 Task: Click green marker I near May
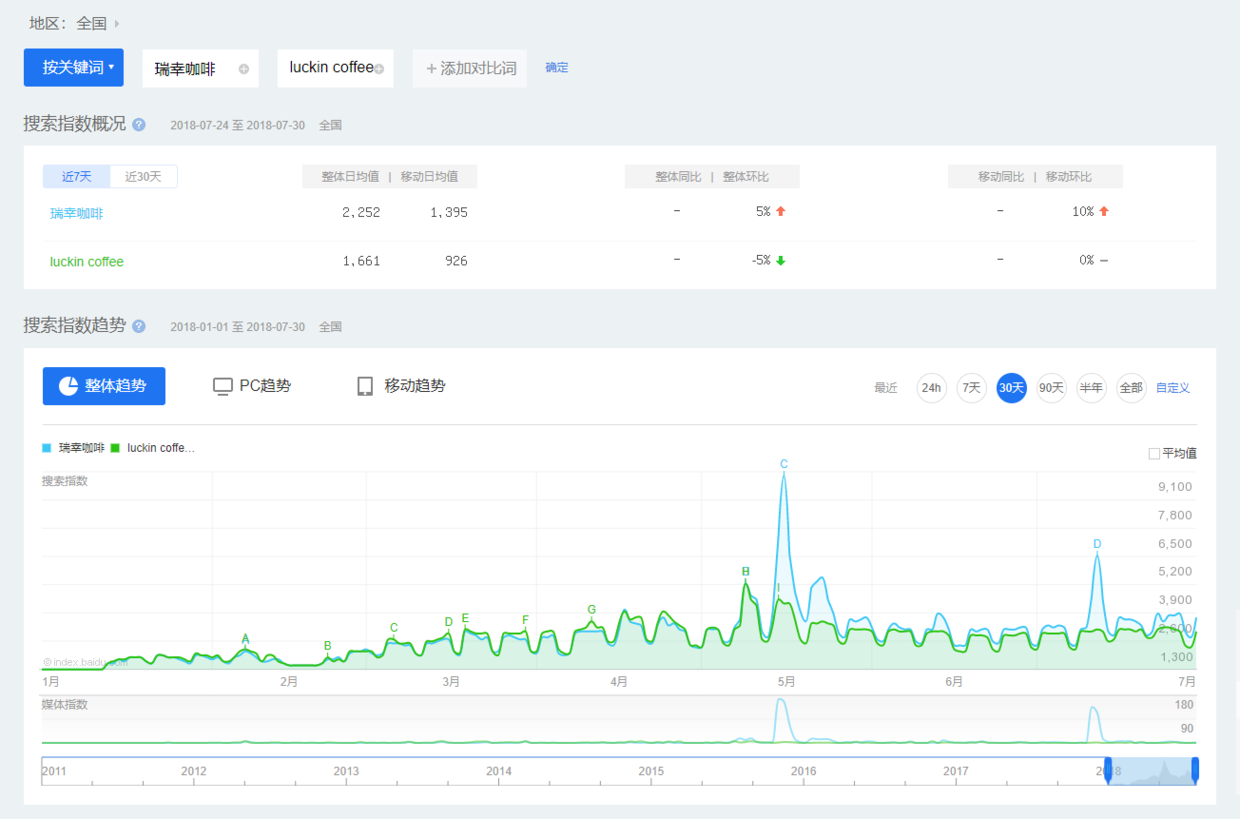[778, 588]
